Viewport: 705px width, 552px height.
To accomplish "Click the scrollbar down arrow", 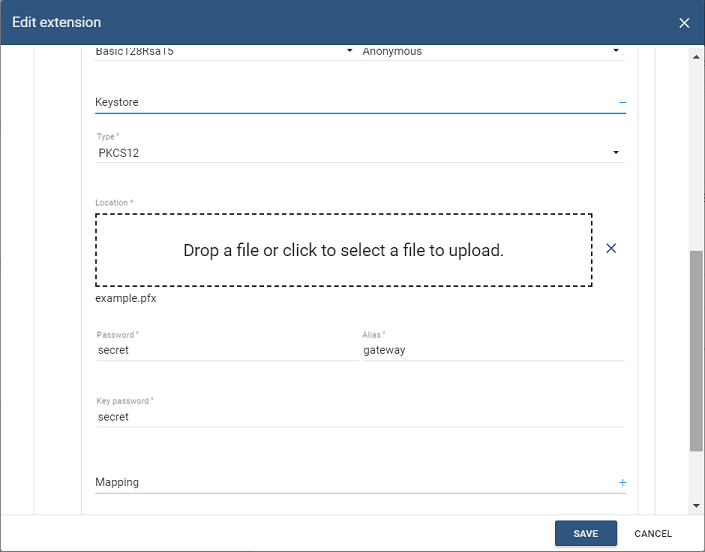I will tap(696, 506).
